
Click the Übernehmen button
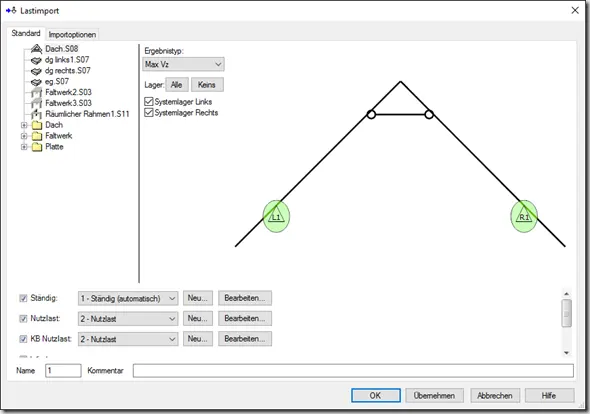point(434,396)
